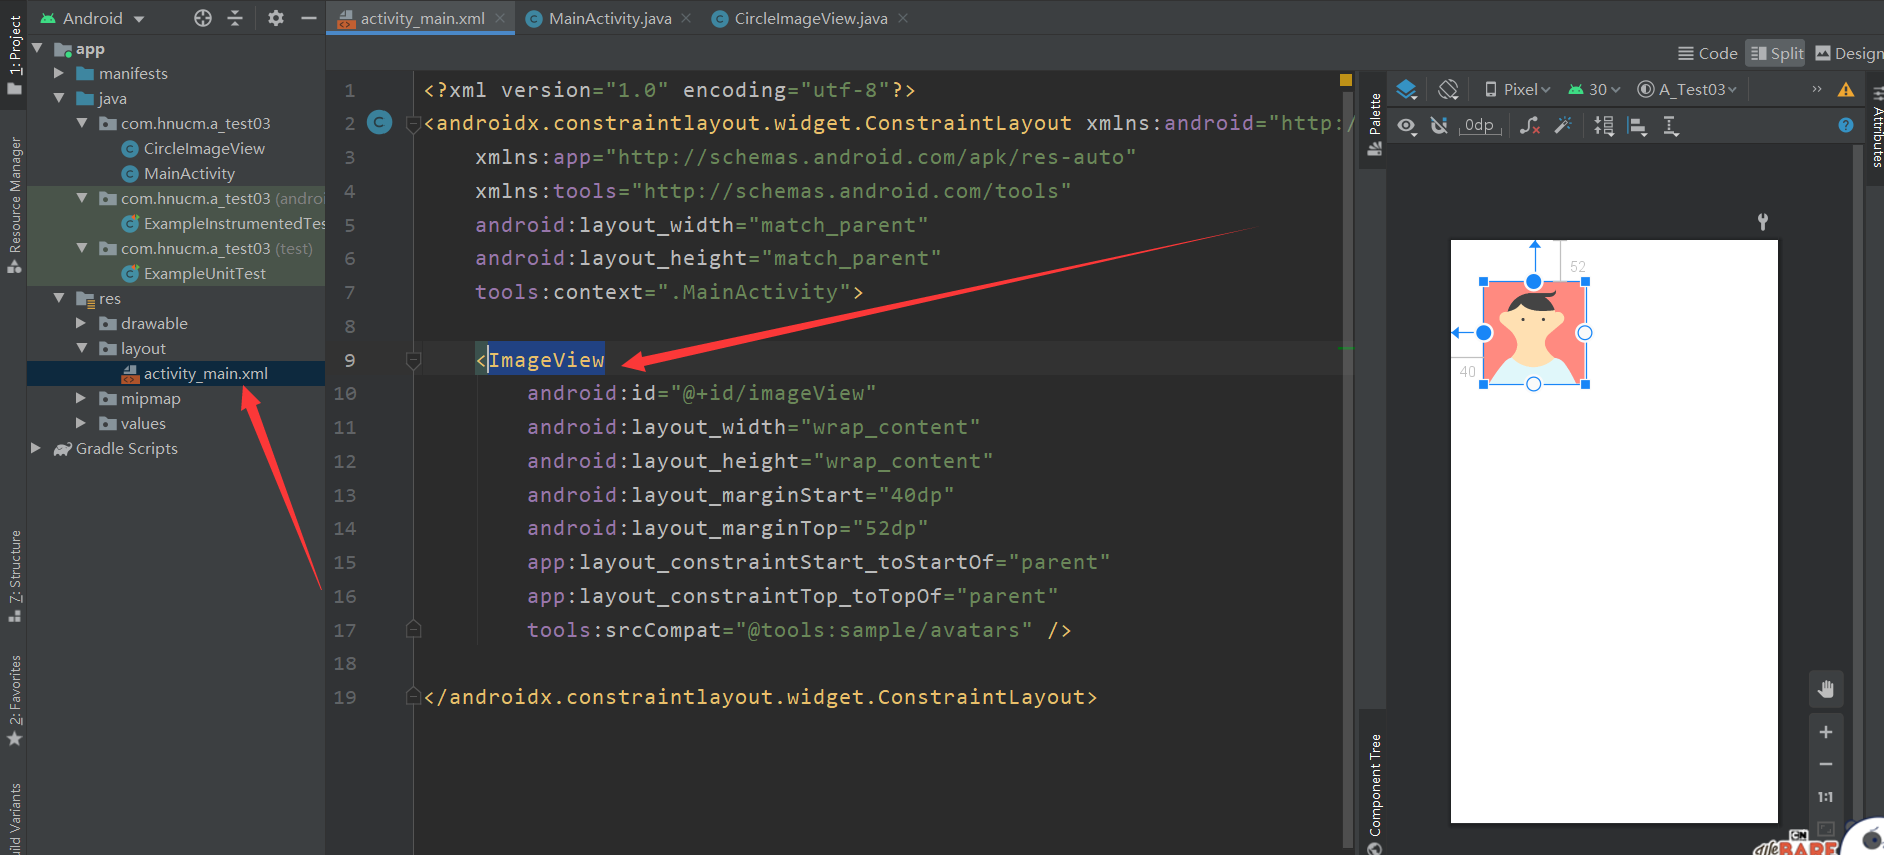
Task: Open the Guidelines icon menu
Action: point(1670,126)
